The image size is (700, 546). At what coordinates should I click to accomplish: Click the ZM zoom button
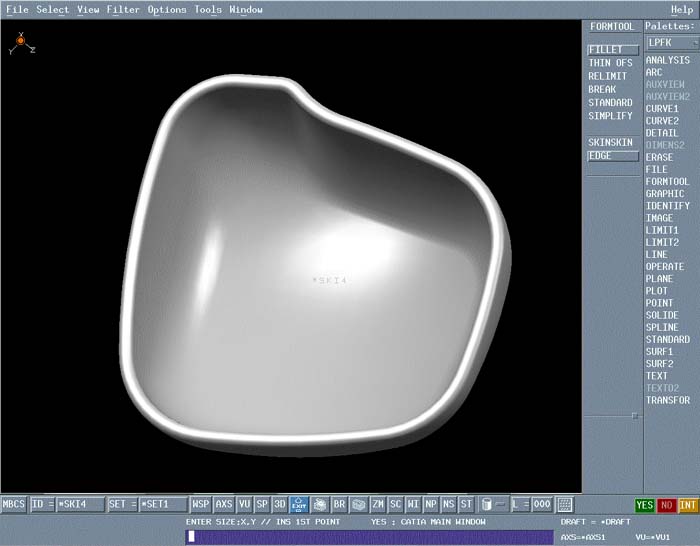pos(378,505)
